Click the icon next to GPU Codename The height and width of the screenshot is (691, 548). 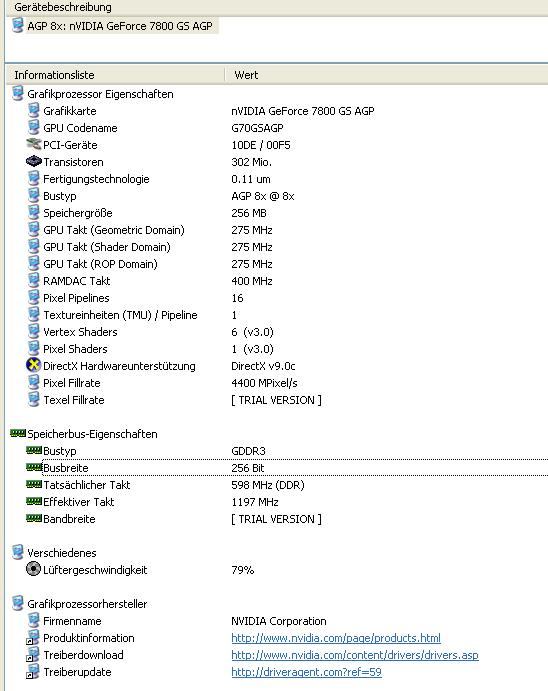[x=33, y=127]
